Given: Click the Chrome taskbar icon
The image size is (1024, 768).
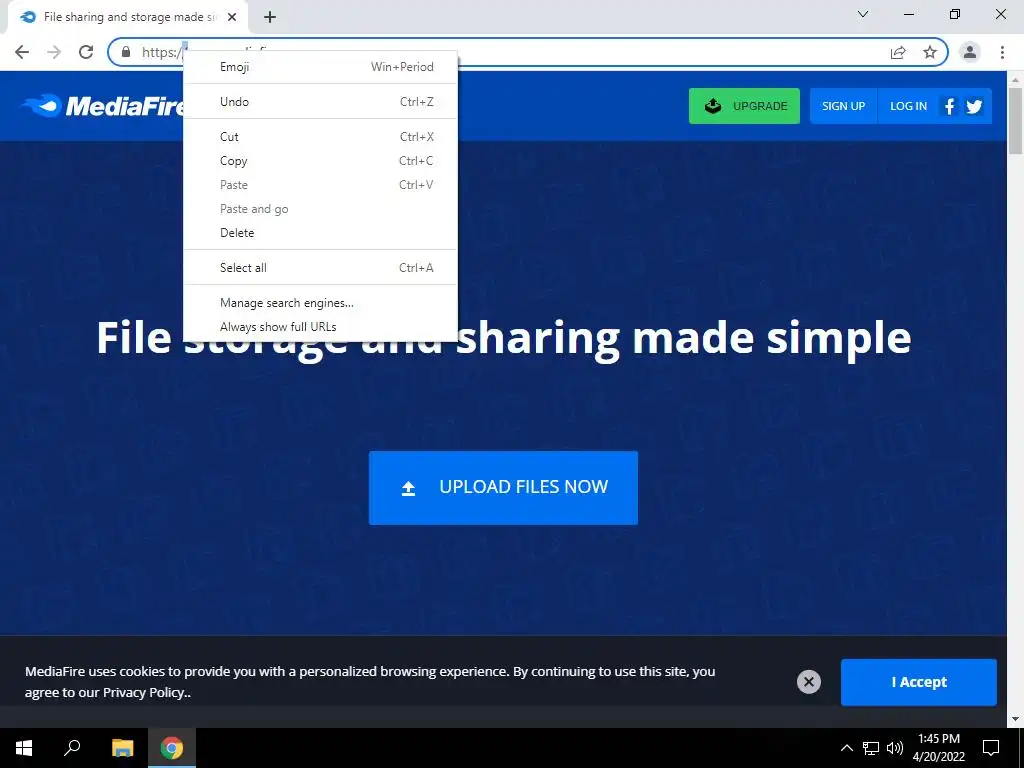Looking at the screenshot, I should pyautogui.click(x=172, y=748).
